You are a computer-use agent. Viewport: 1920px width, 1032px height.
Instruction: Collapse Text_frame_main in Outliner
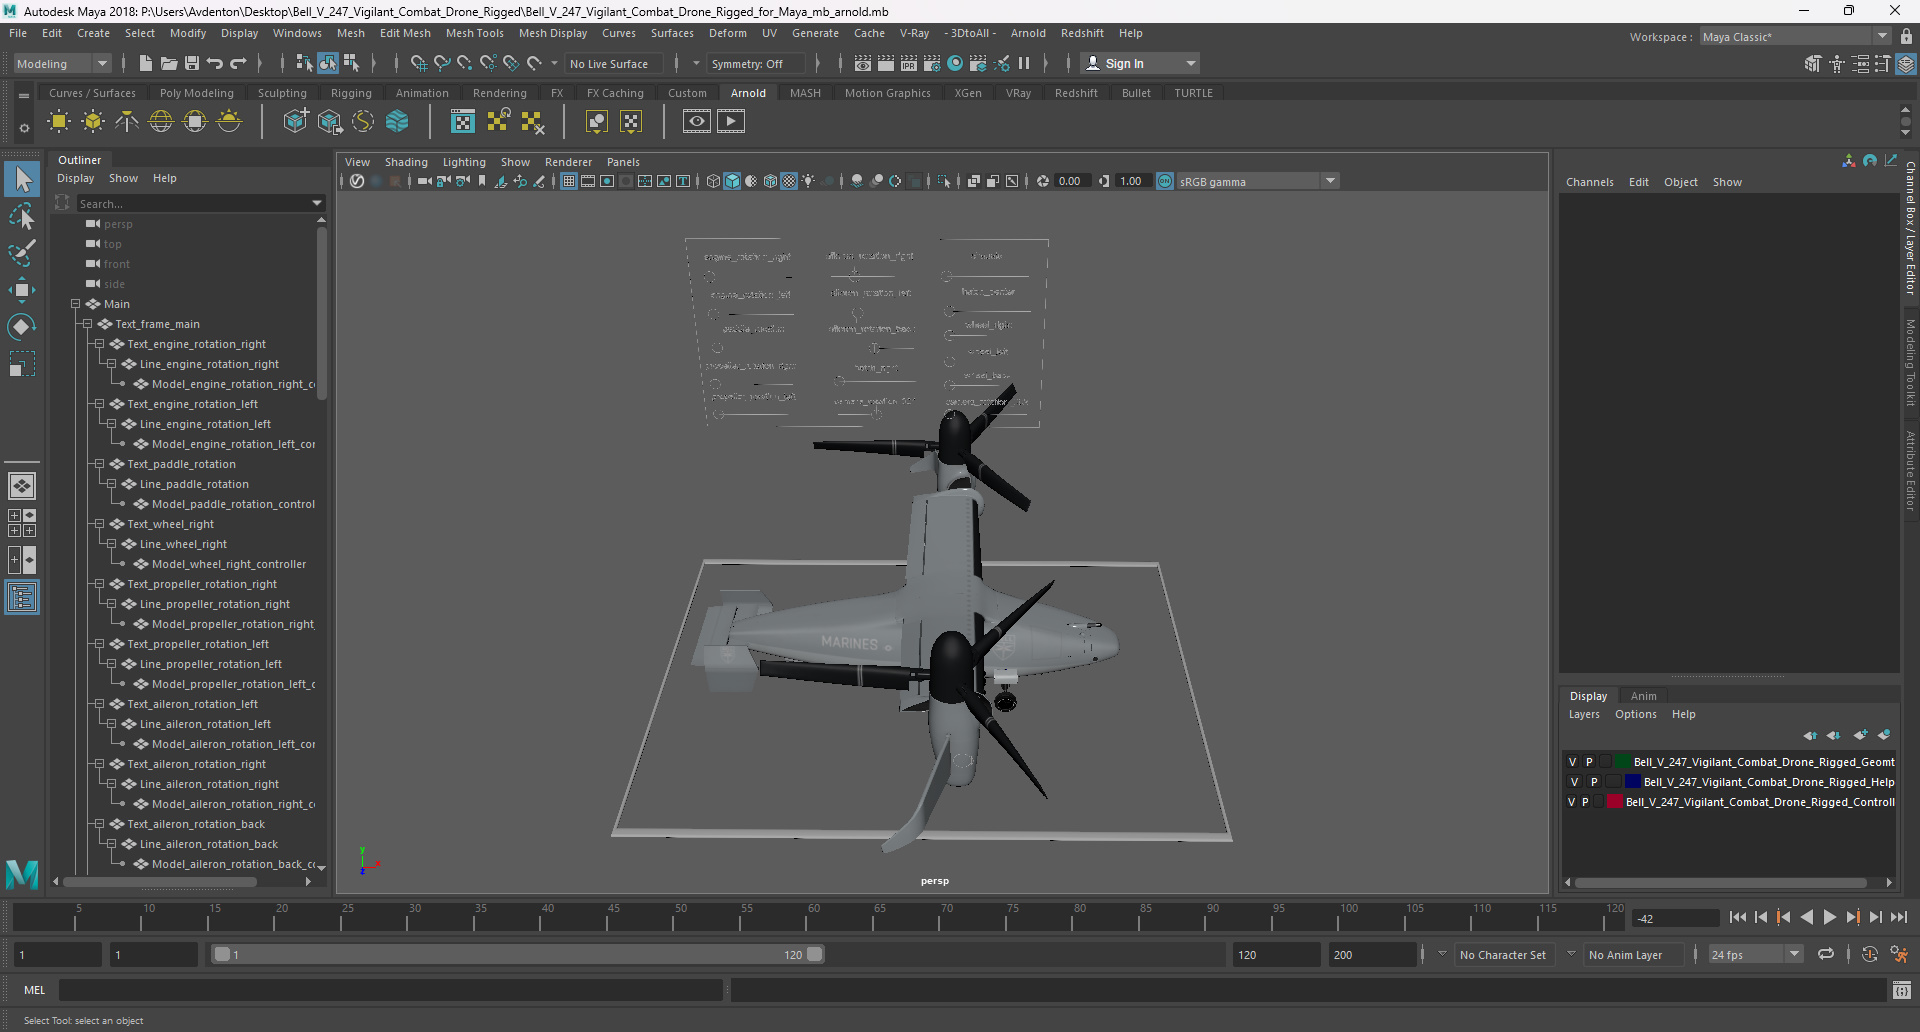(x=87, y=324)
